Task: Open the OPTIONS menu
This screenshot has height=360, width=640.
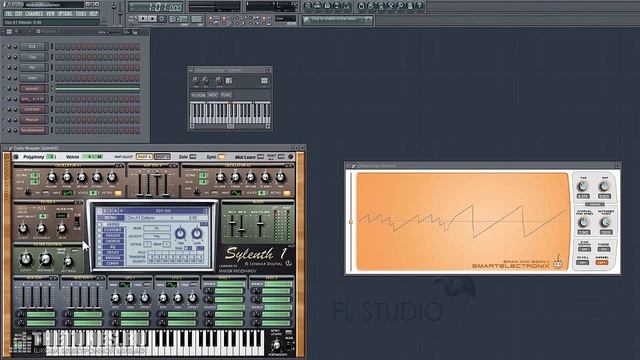Action: tap(65, 13)
